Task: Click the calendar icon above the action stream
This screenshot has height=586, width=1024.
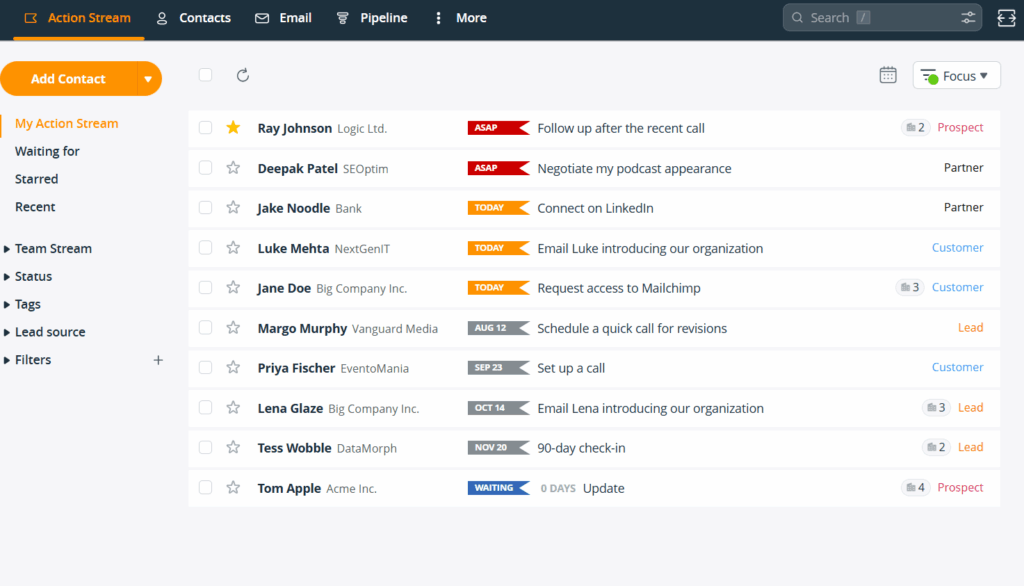Action: pos(888,74)
